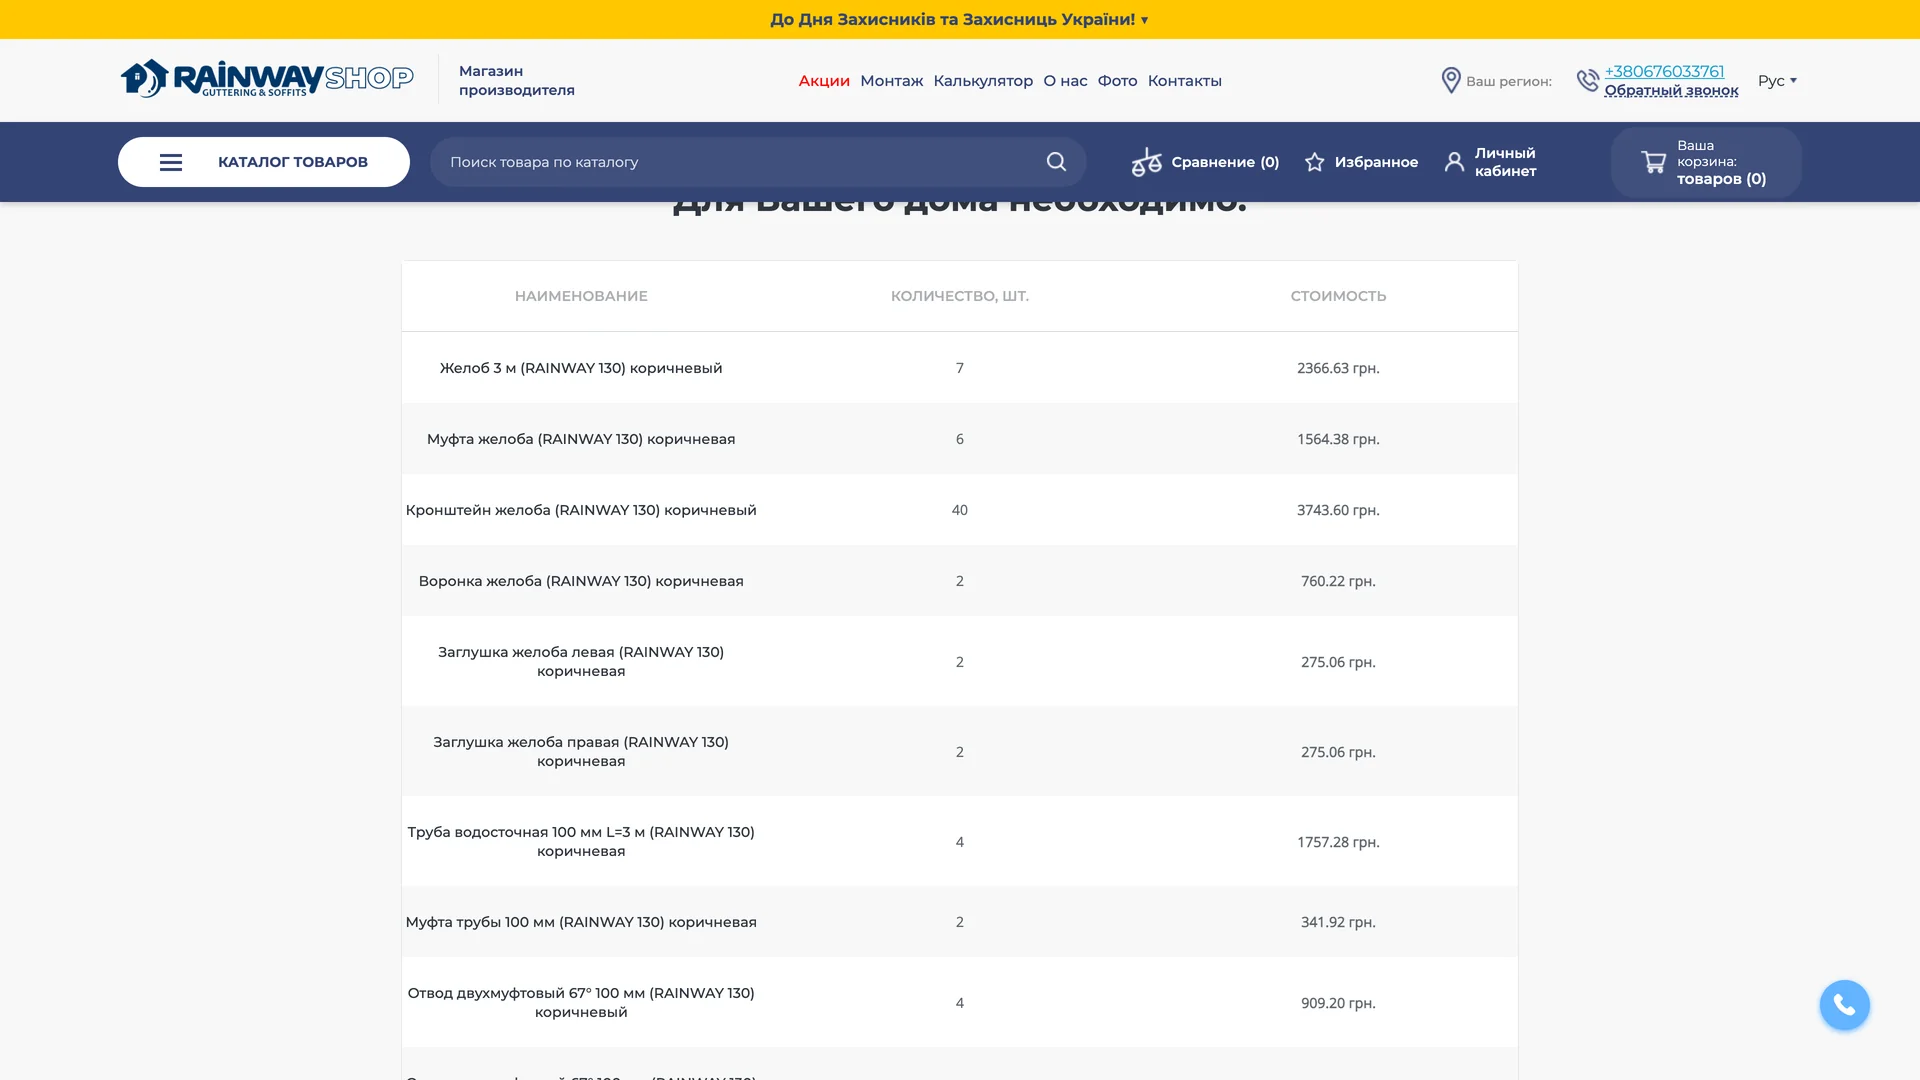The width and height of the screenshot is (1920, 1080).
Task: Click the КАТАЛОГ ТОВАРОВ button
Action: pos(264,162)
